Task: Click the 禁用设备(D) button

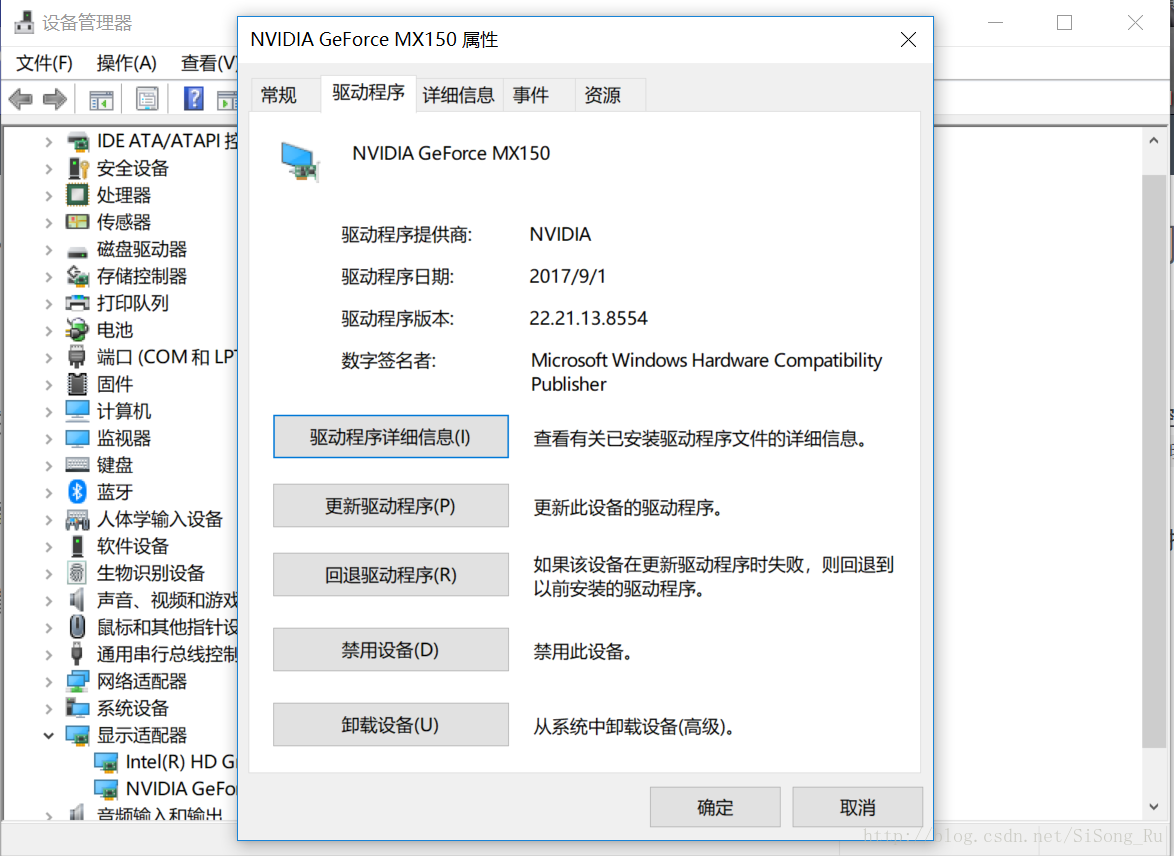Action: [x=390, y=649]
